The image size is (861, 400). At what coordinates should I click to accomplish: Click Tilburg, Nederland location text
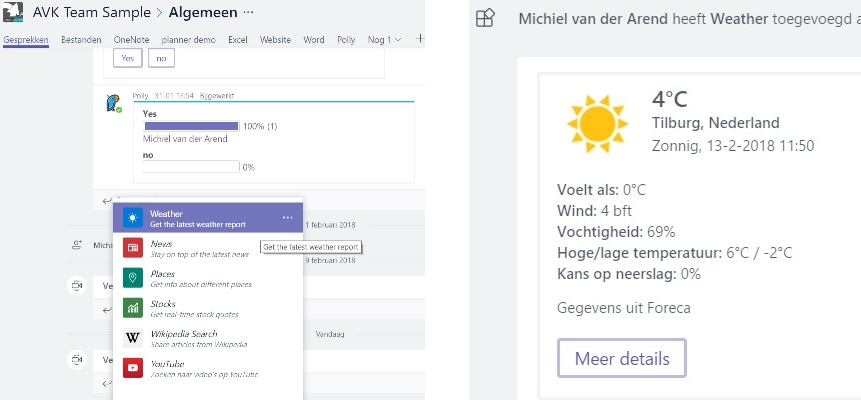(715, 123)
